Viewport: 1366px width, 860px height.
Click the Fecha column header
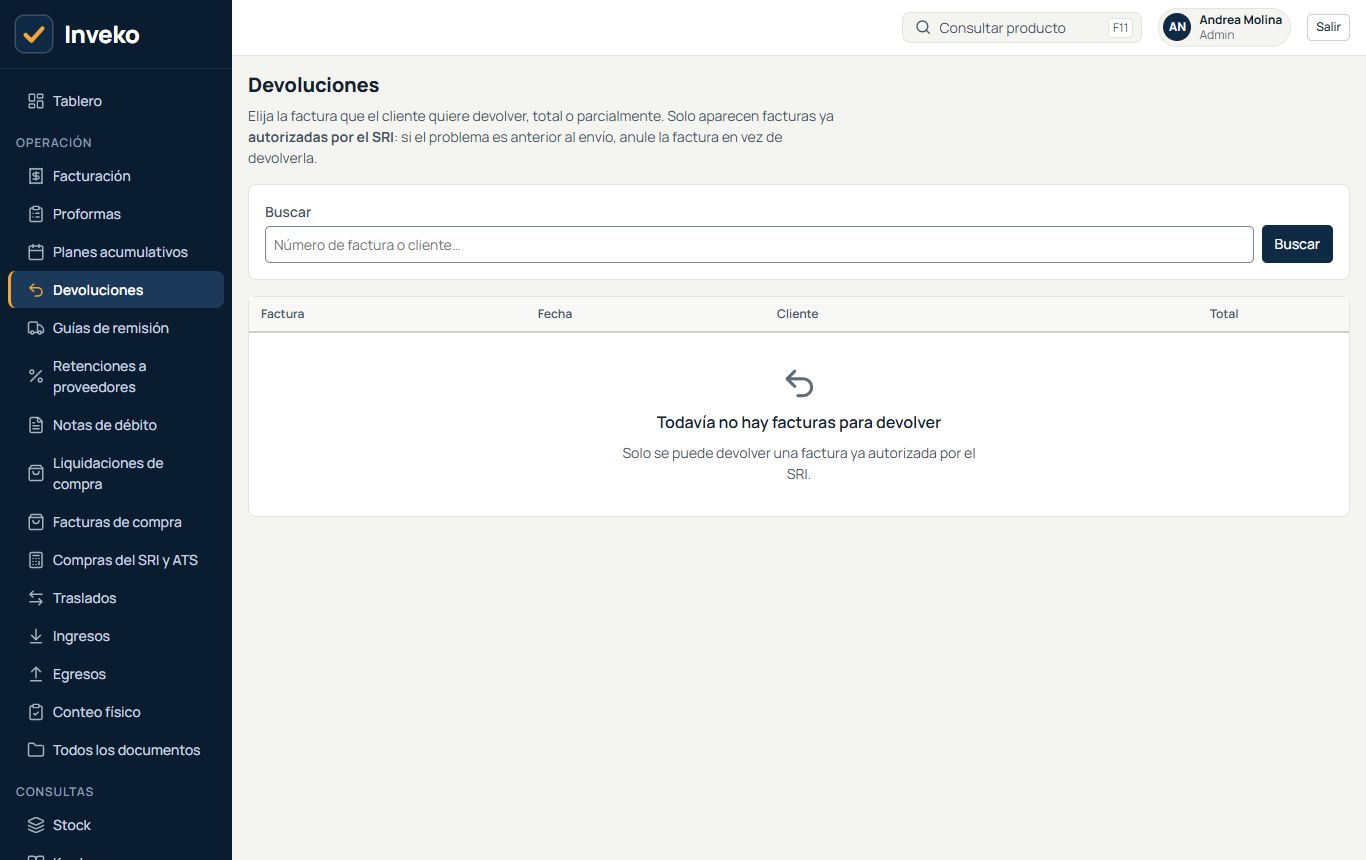tap(555, 314)
